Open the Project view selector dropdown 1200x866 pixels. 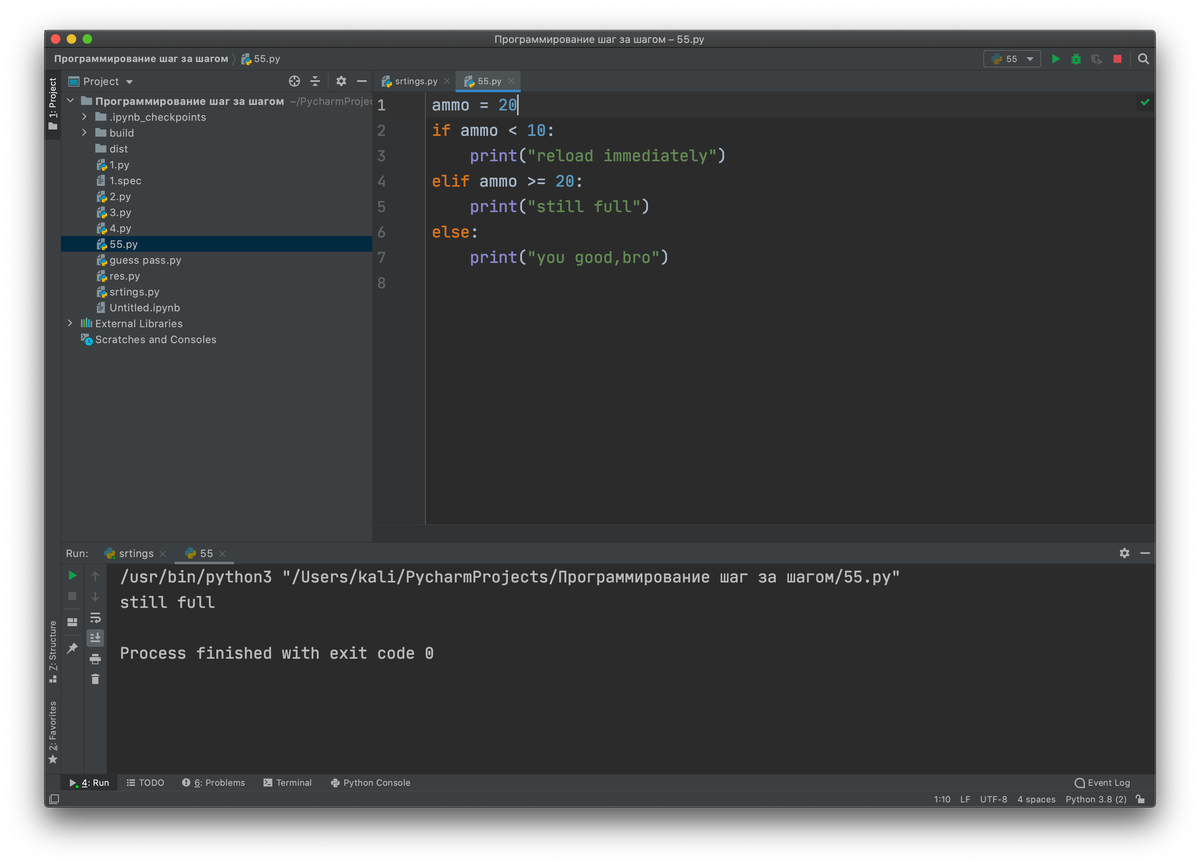pos(101,81)
